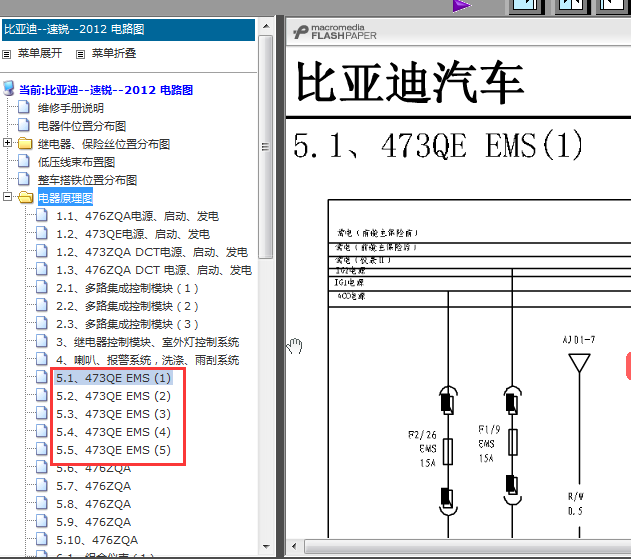Open 1.3、476ZQA DCT 电源、启动、发电
The height and width of the screenshot is (559, 631).
154,270
